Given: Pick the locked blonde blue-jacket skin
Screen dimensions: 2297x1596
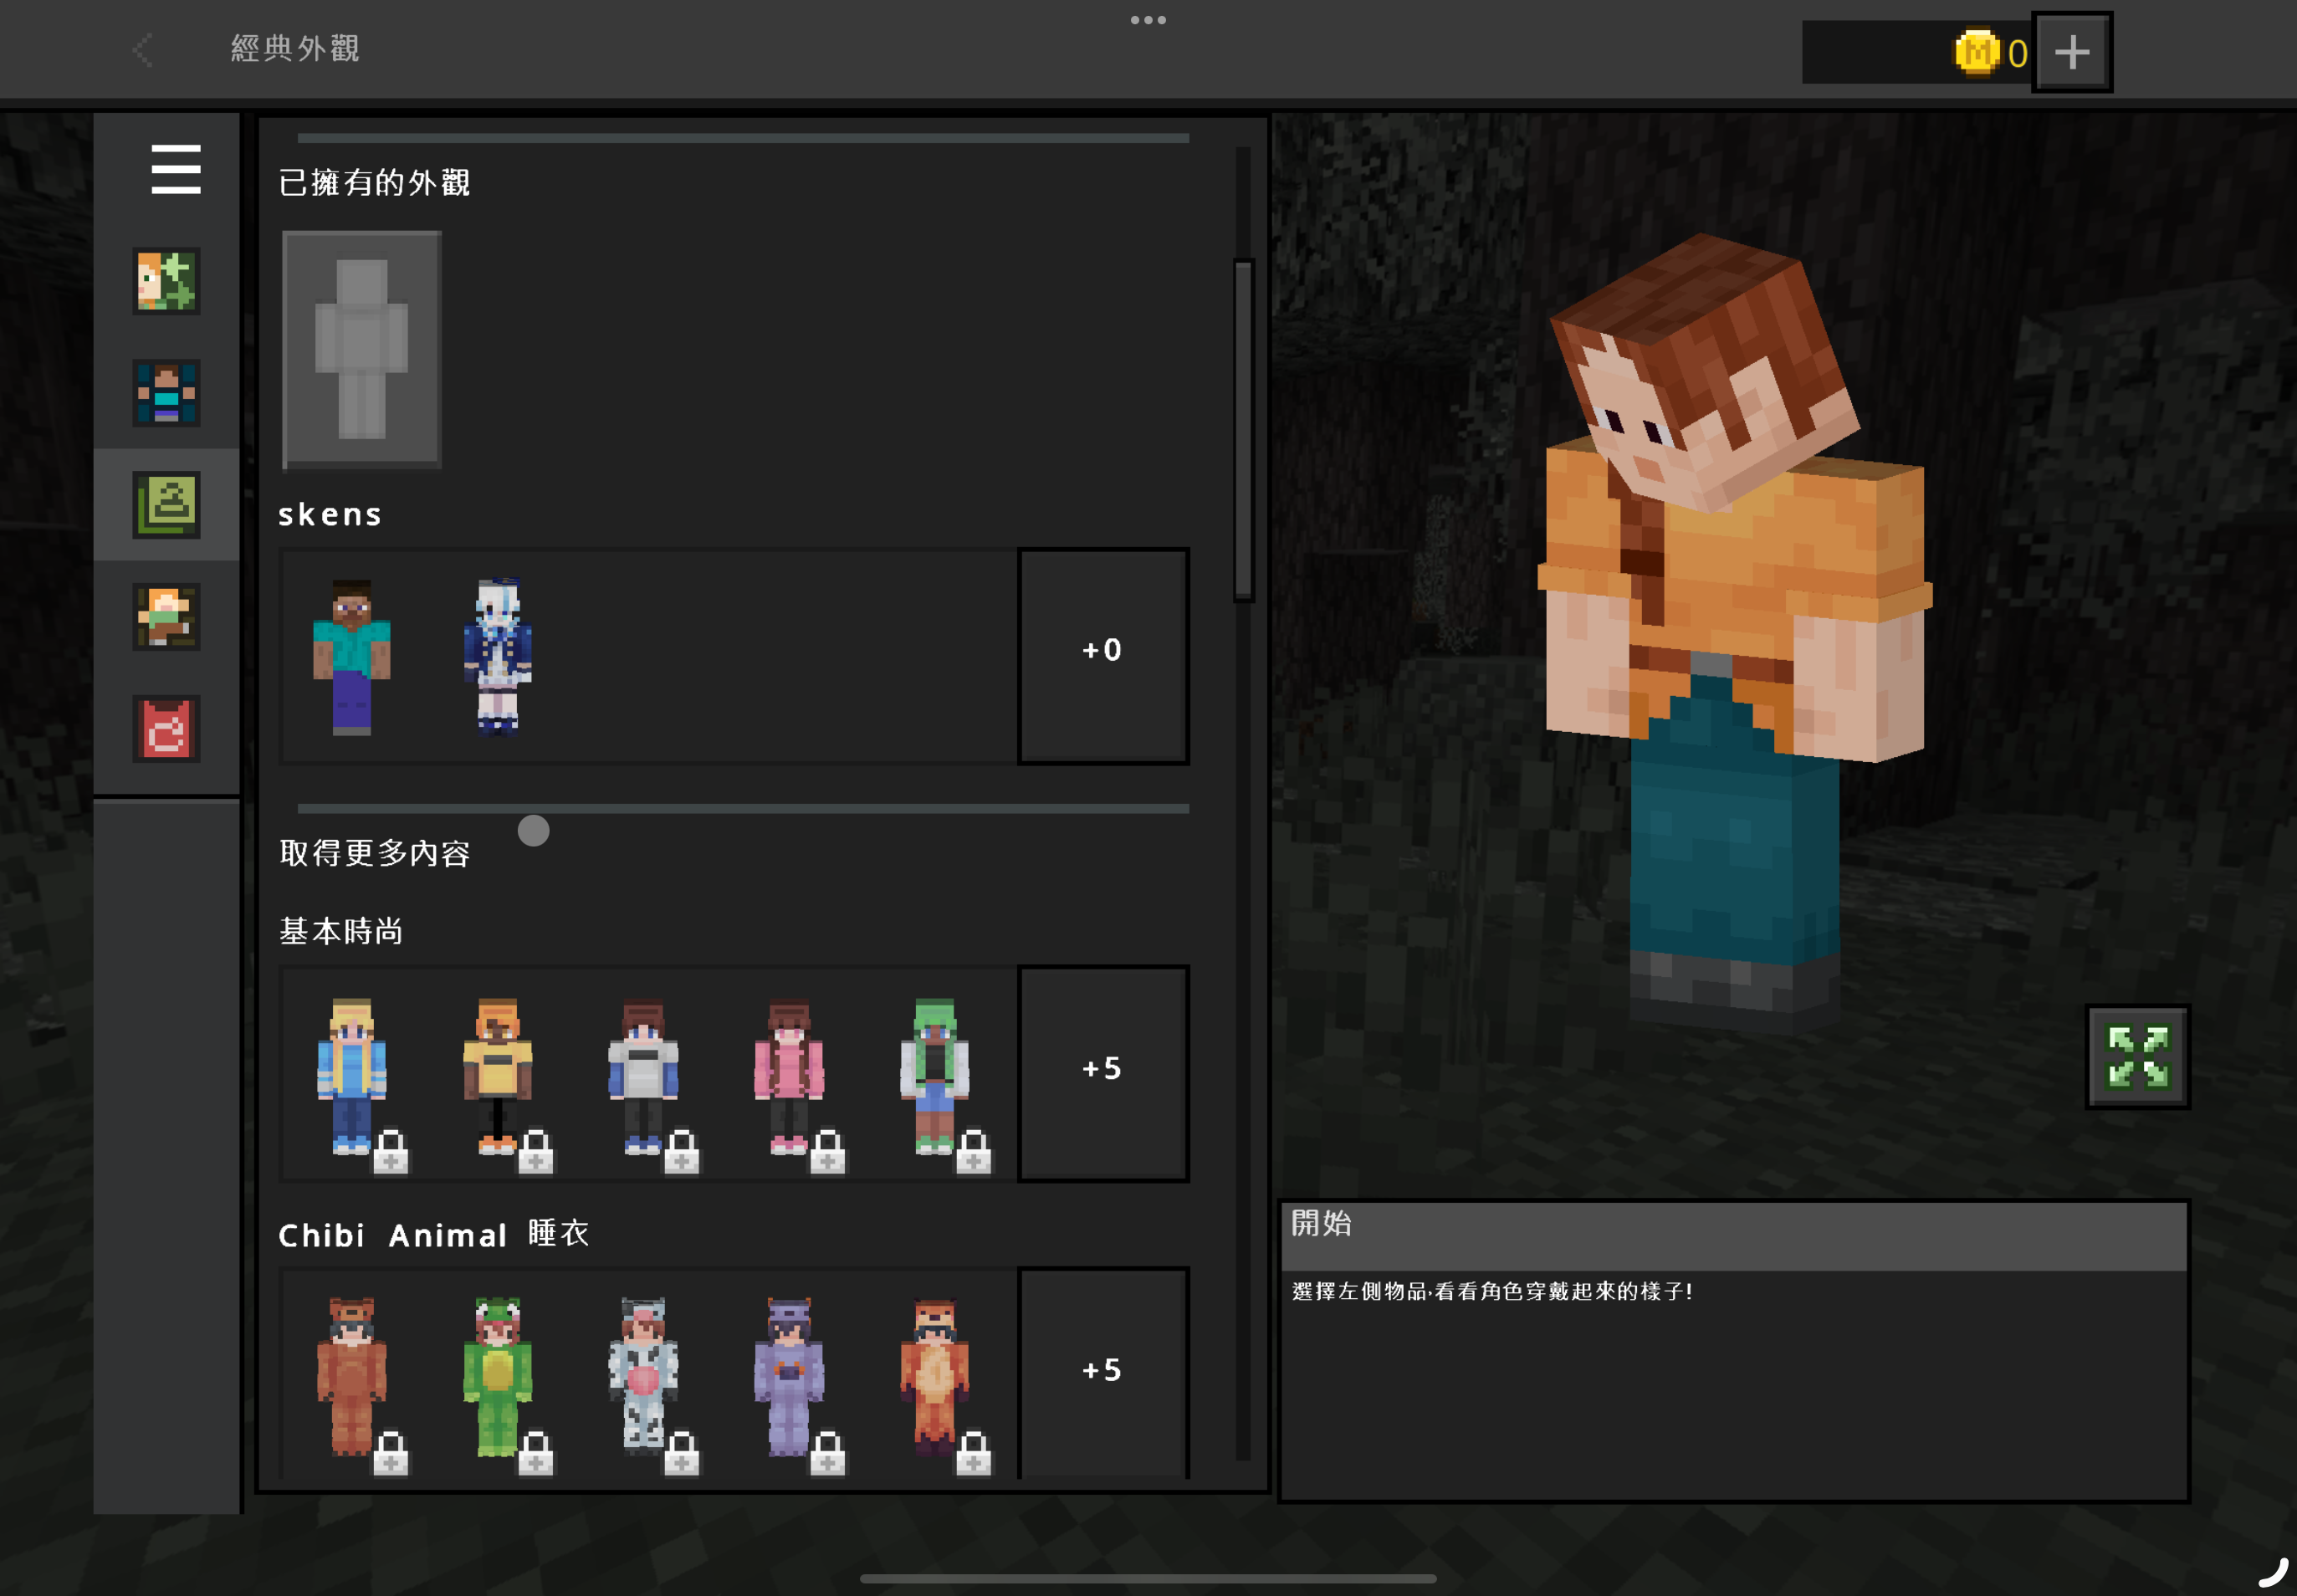Looking at the screenshot, I should pyautogui.click(x=352, y=1075).
